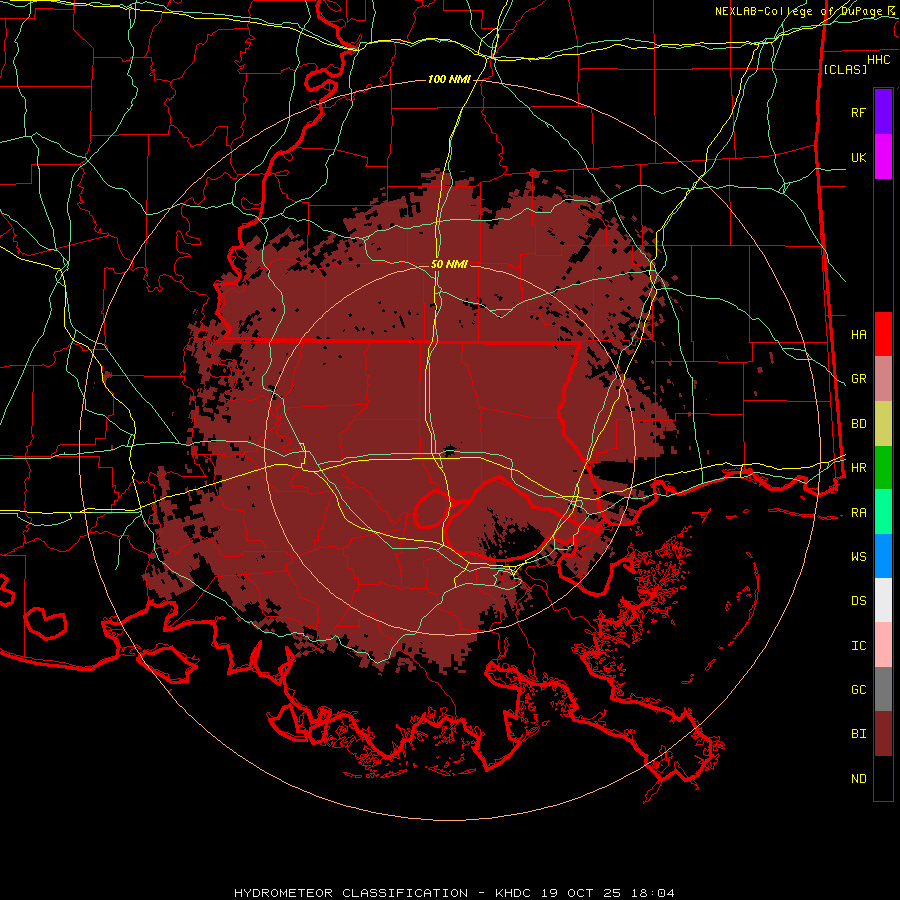
Task: Click the HR legend label
Action: [x=858, y=468]
